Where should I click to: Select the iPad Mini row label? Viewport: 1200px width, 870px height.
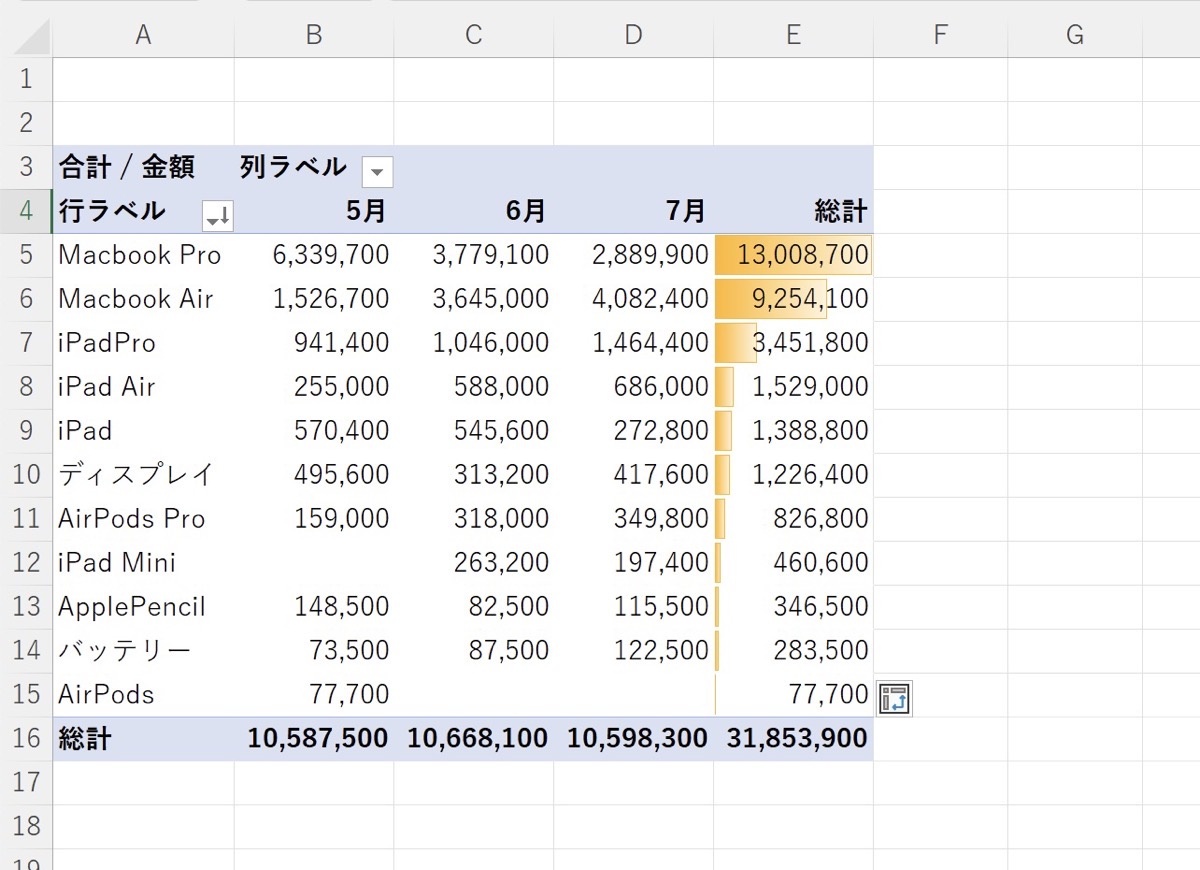tap(143, 563)
